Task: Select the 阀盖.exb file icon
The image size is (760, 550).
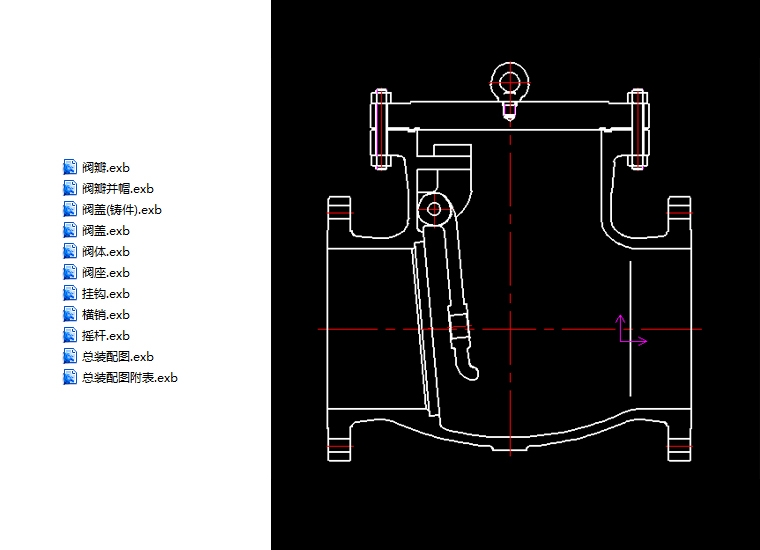Action: coord(69,230)
